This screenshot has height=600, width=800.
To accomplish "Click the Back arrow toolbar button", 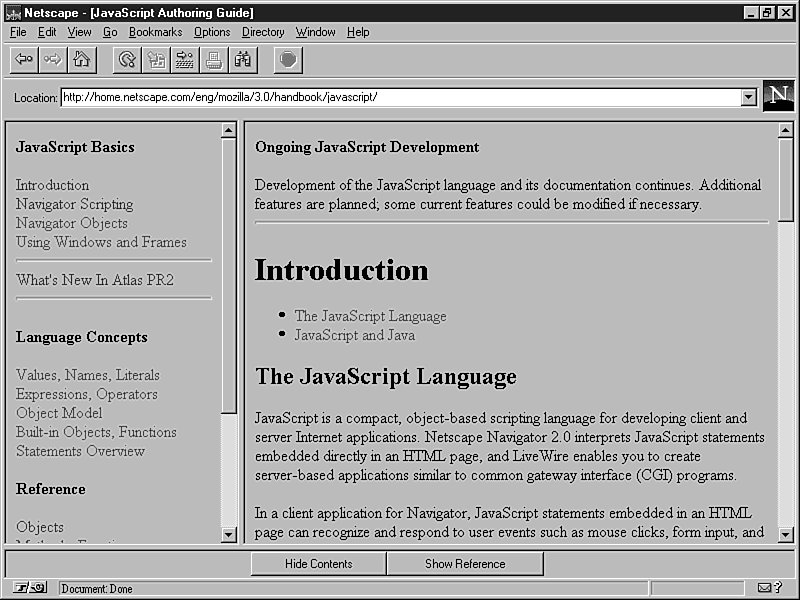I will coord(24,60).
